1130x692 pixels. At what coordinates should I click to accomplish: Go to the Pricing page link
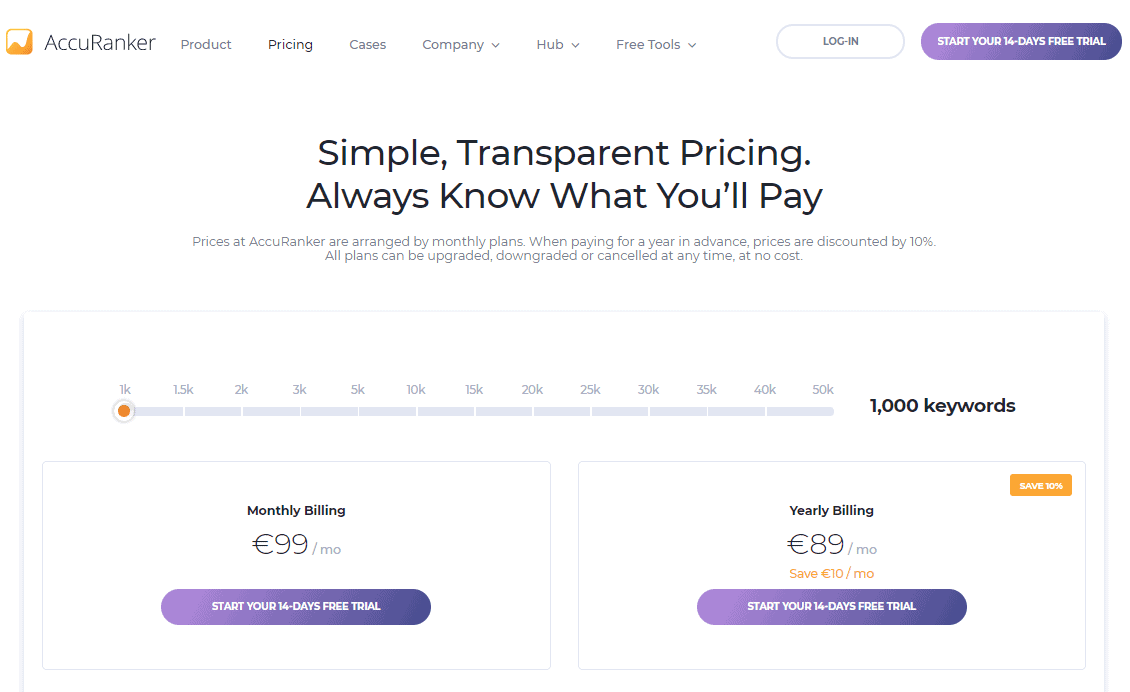click(x=290, y=45)
